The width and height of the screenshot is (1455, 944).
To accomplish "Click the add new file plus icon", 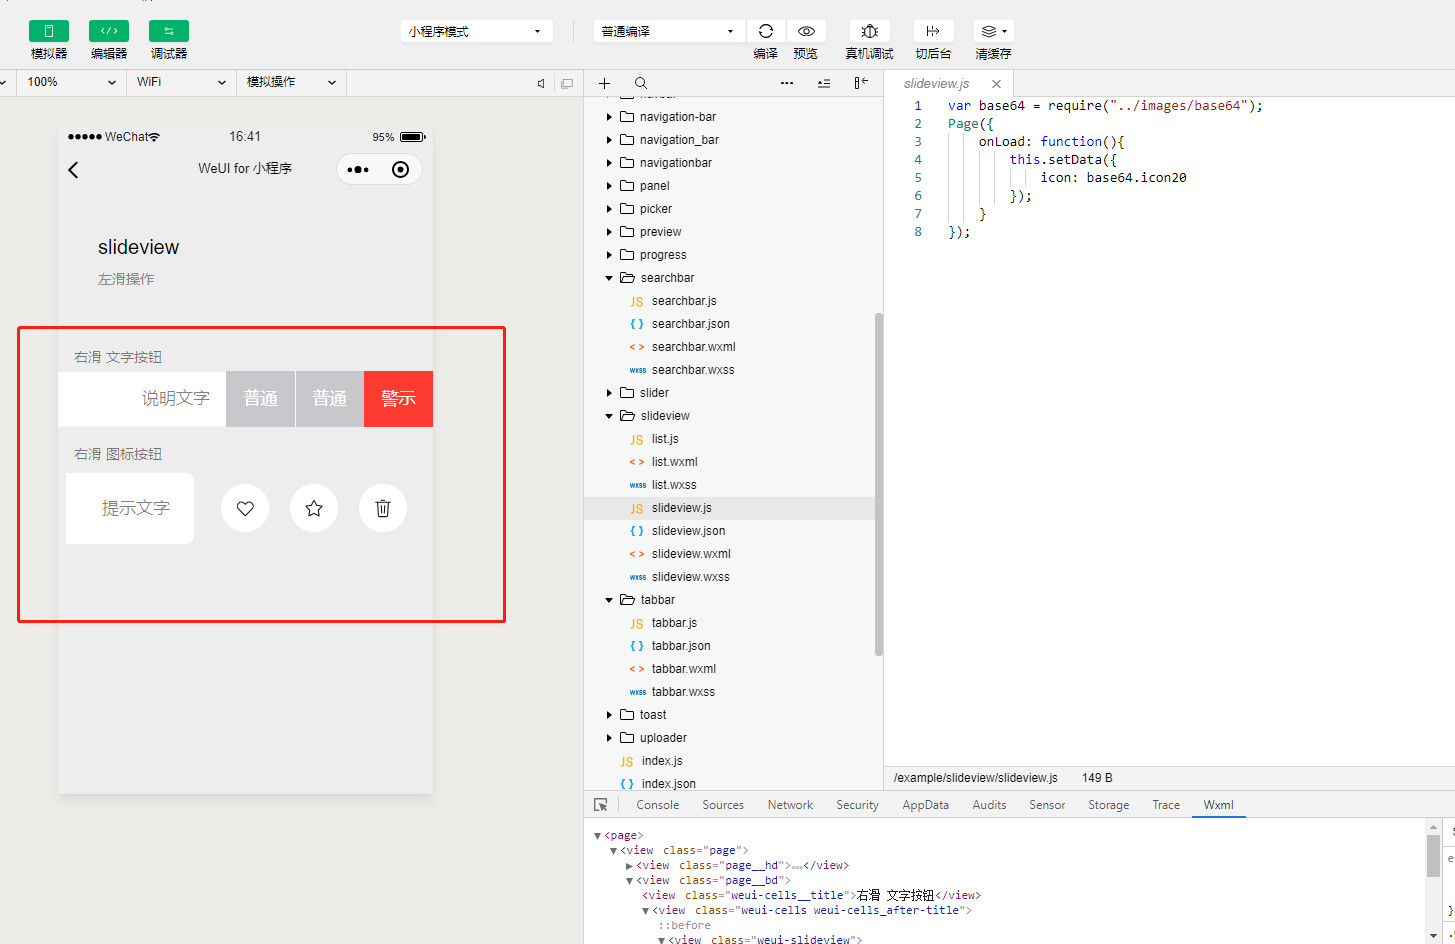I will click(x=604, y=83).
